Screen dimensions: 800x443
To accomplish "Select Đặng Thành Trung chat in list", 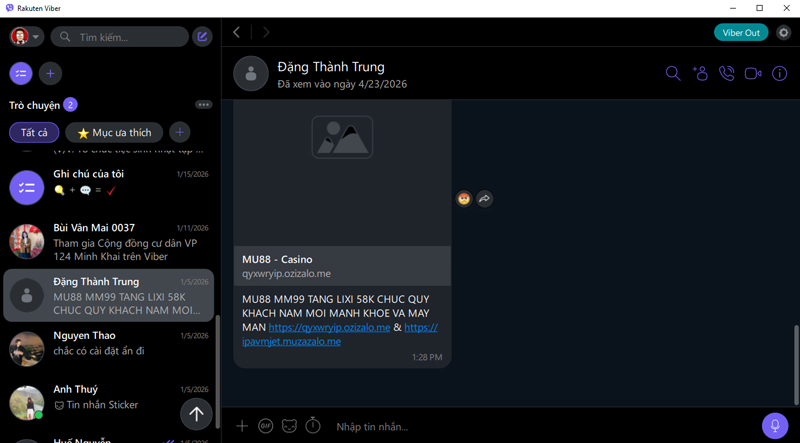I will click(x=109, y=296).
